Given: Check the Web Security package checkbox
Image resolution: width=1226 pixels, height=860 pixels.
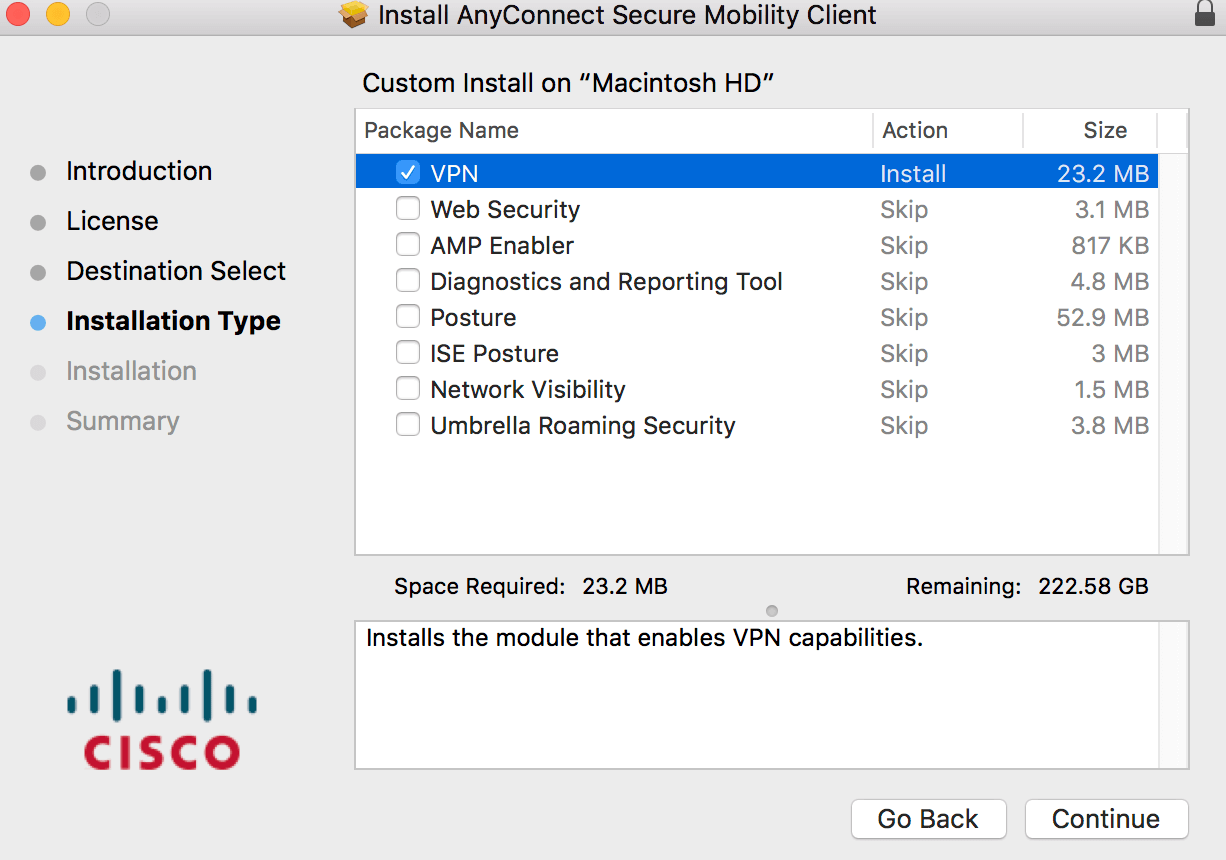Looking at the screenshot, I should pos(408,209).
